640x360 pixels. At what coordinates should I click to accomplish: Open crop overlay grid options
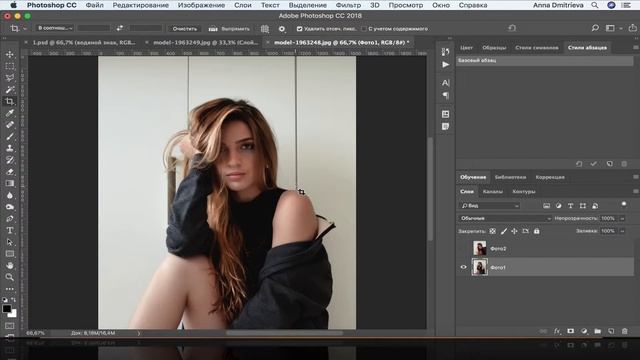[x=265, y=29]
